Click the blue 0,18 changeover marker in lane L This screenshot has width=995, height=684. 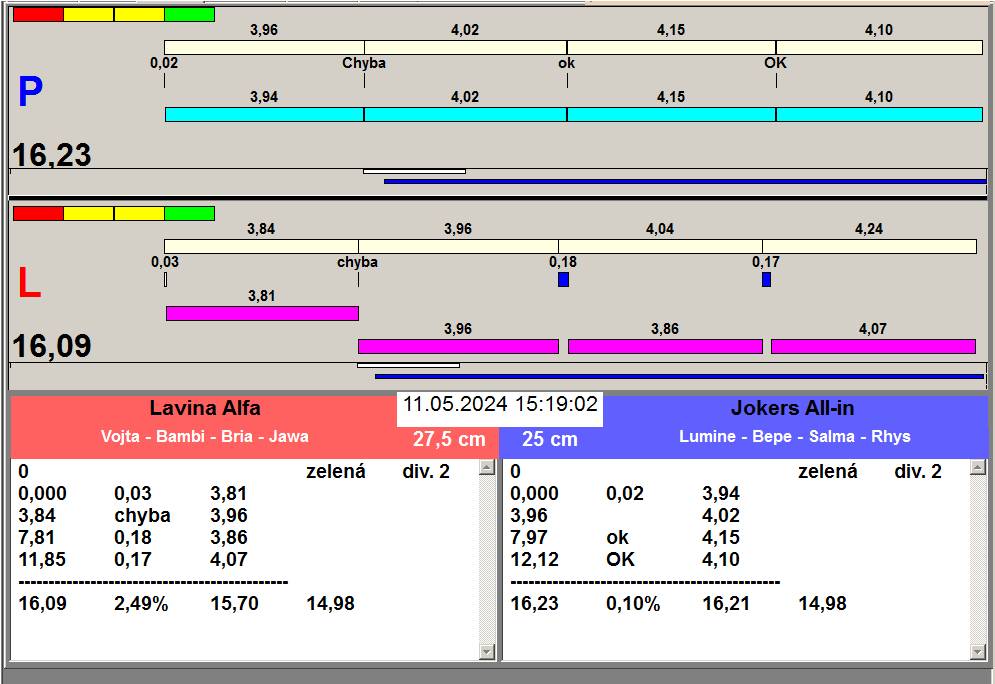pyautogui.click(x=563, y=279)
